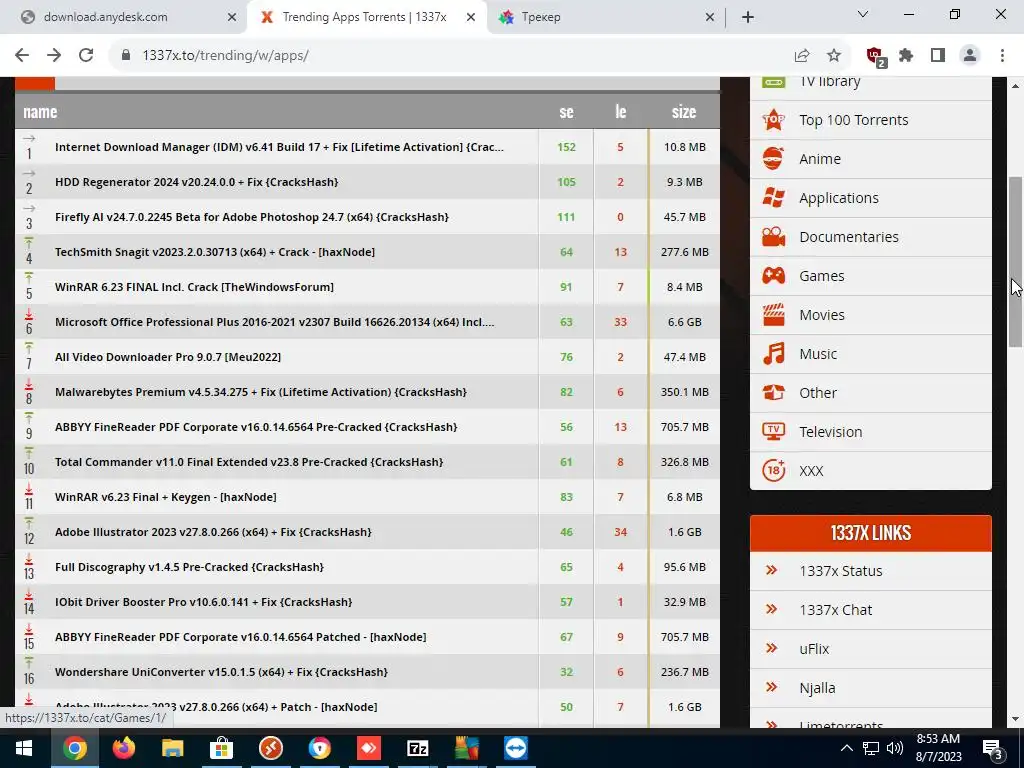
Task: Open WinRAR 6.23 FINAL Incl. Crack link
Action: click(194, 287)
